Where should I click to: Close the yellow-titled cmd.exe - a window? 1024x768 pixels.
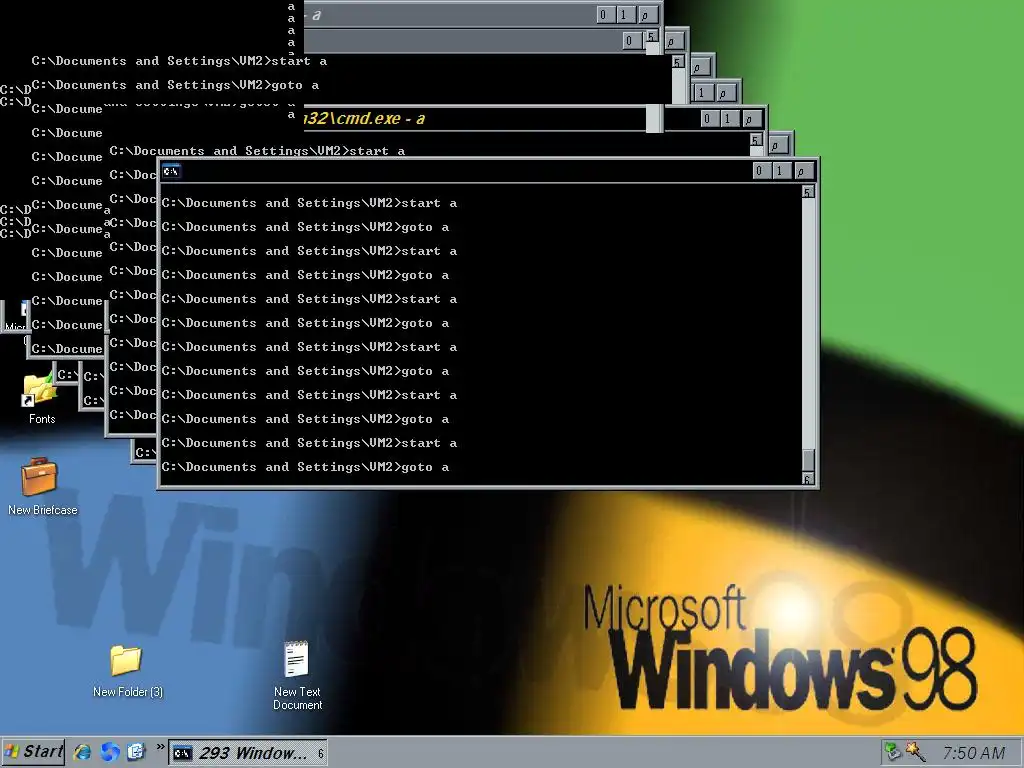(x=750, y=119)
